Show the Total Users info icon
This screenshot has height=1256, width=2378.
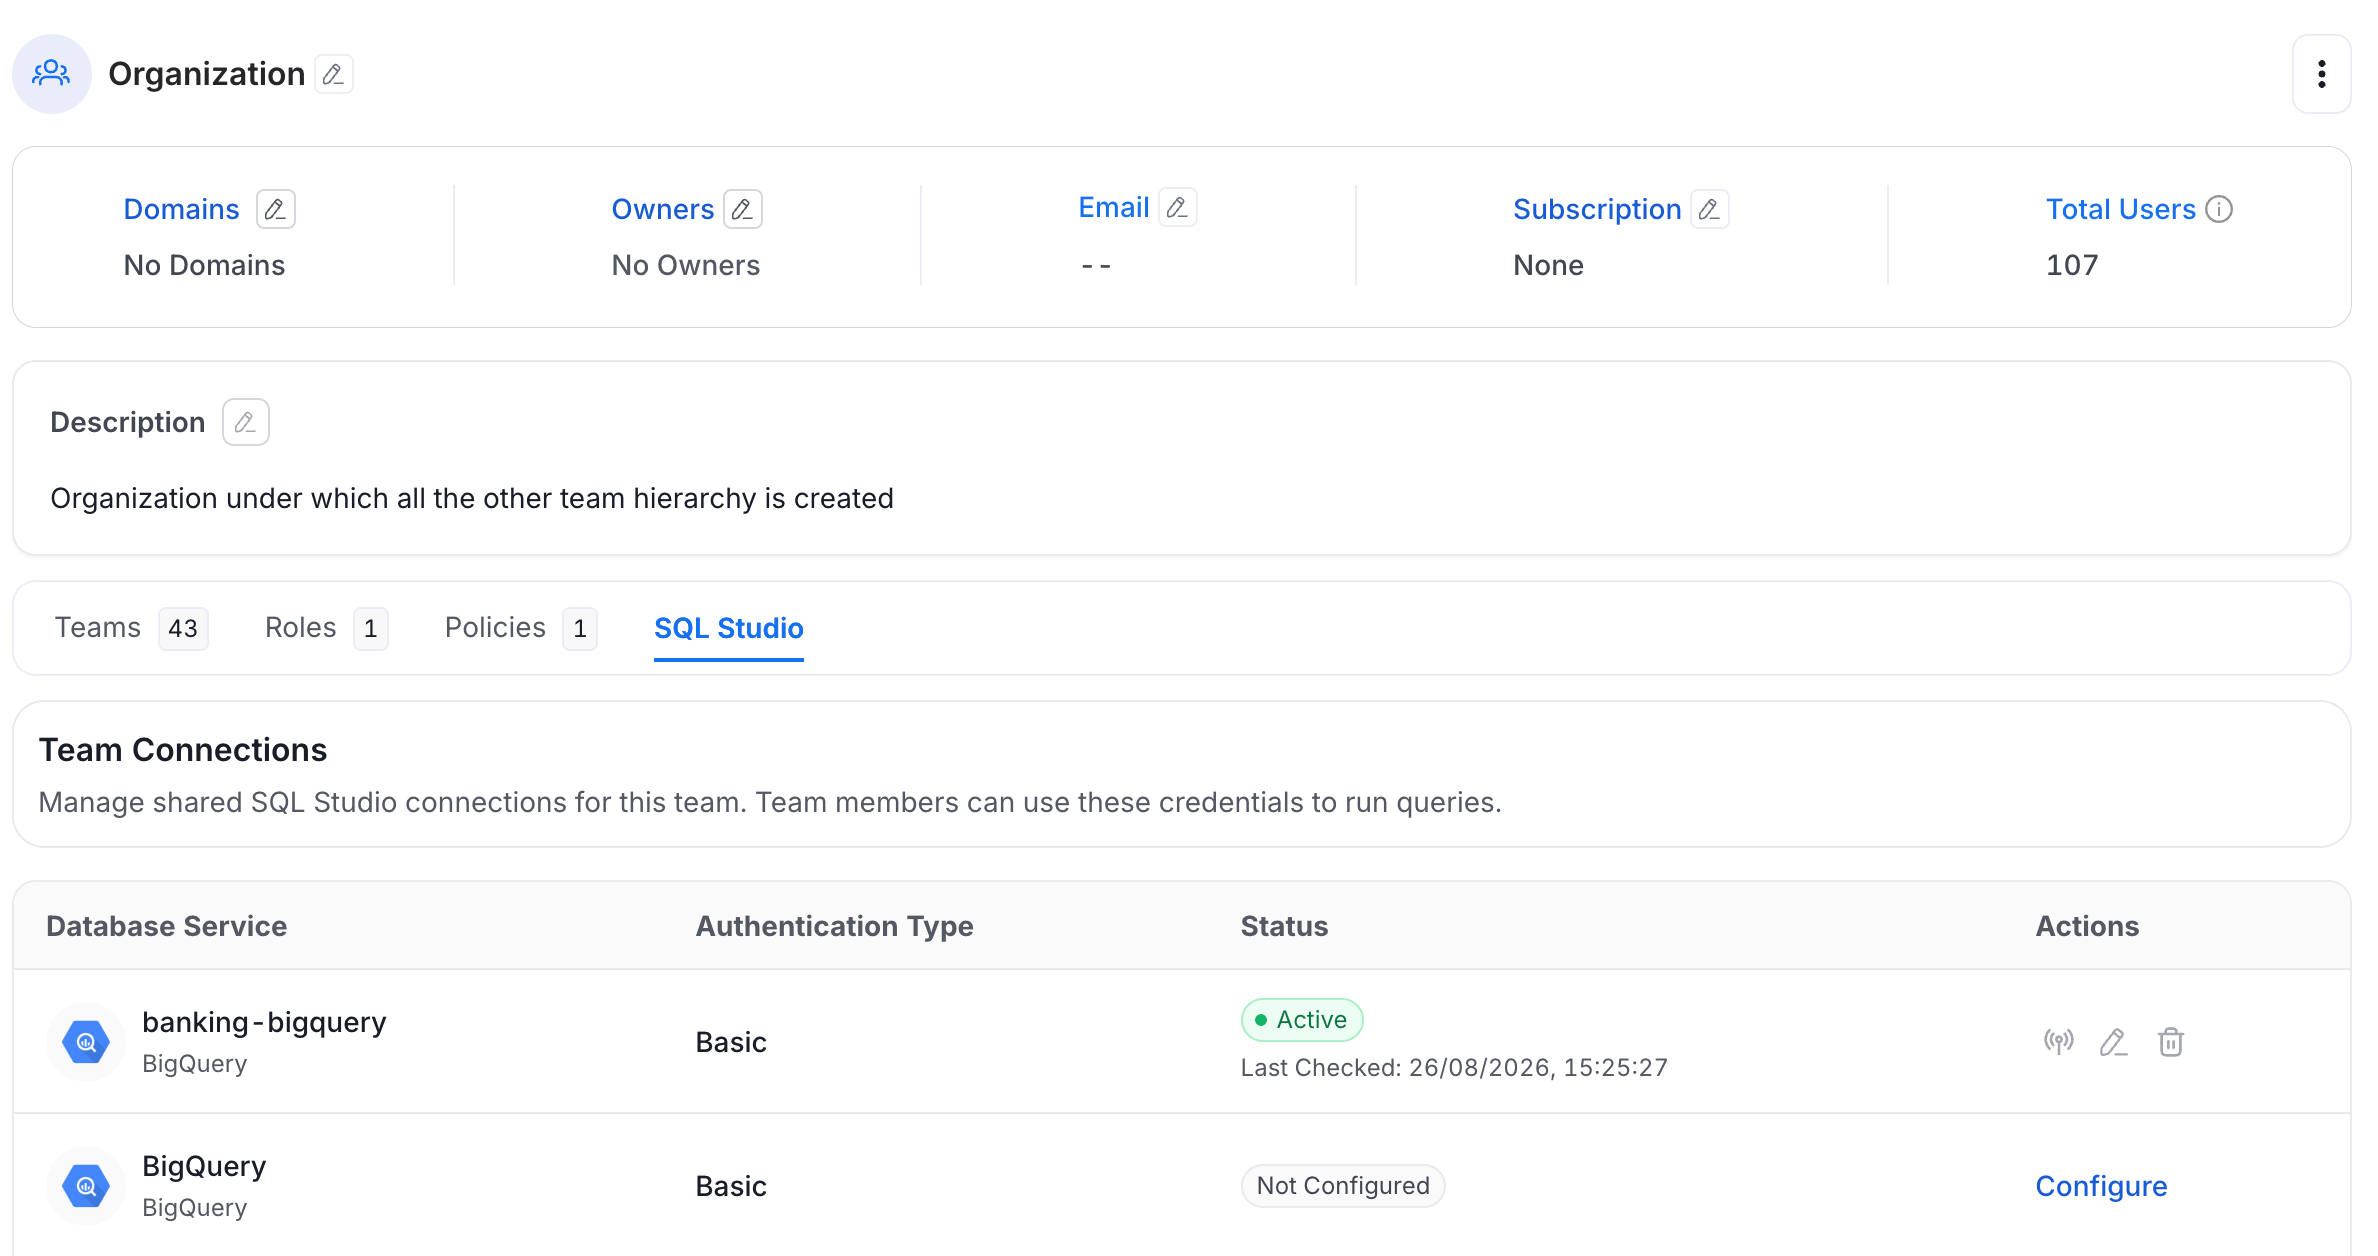(2219, 209)
